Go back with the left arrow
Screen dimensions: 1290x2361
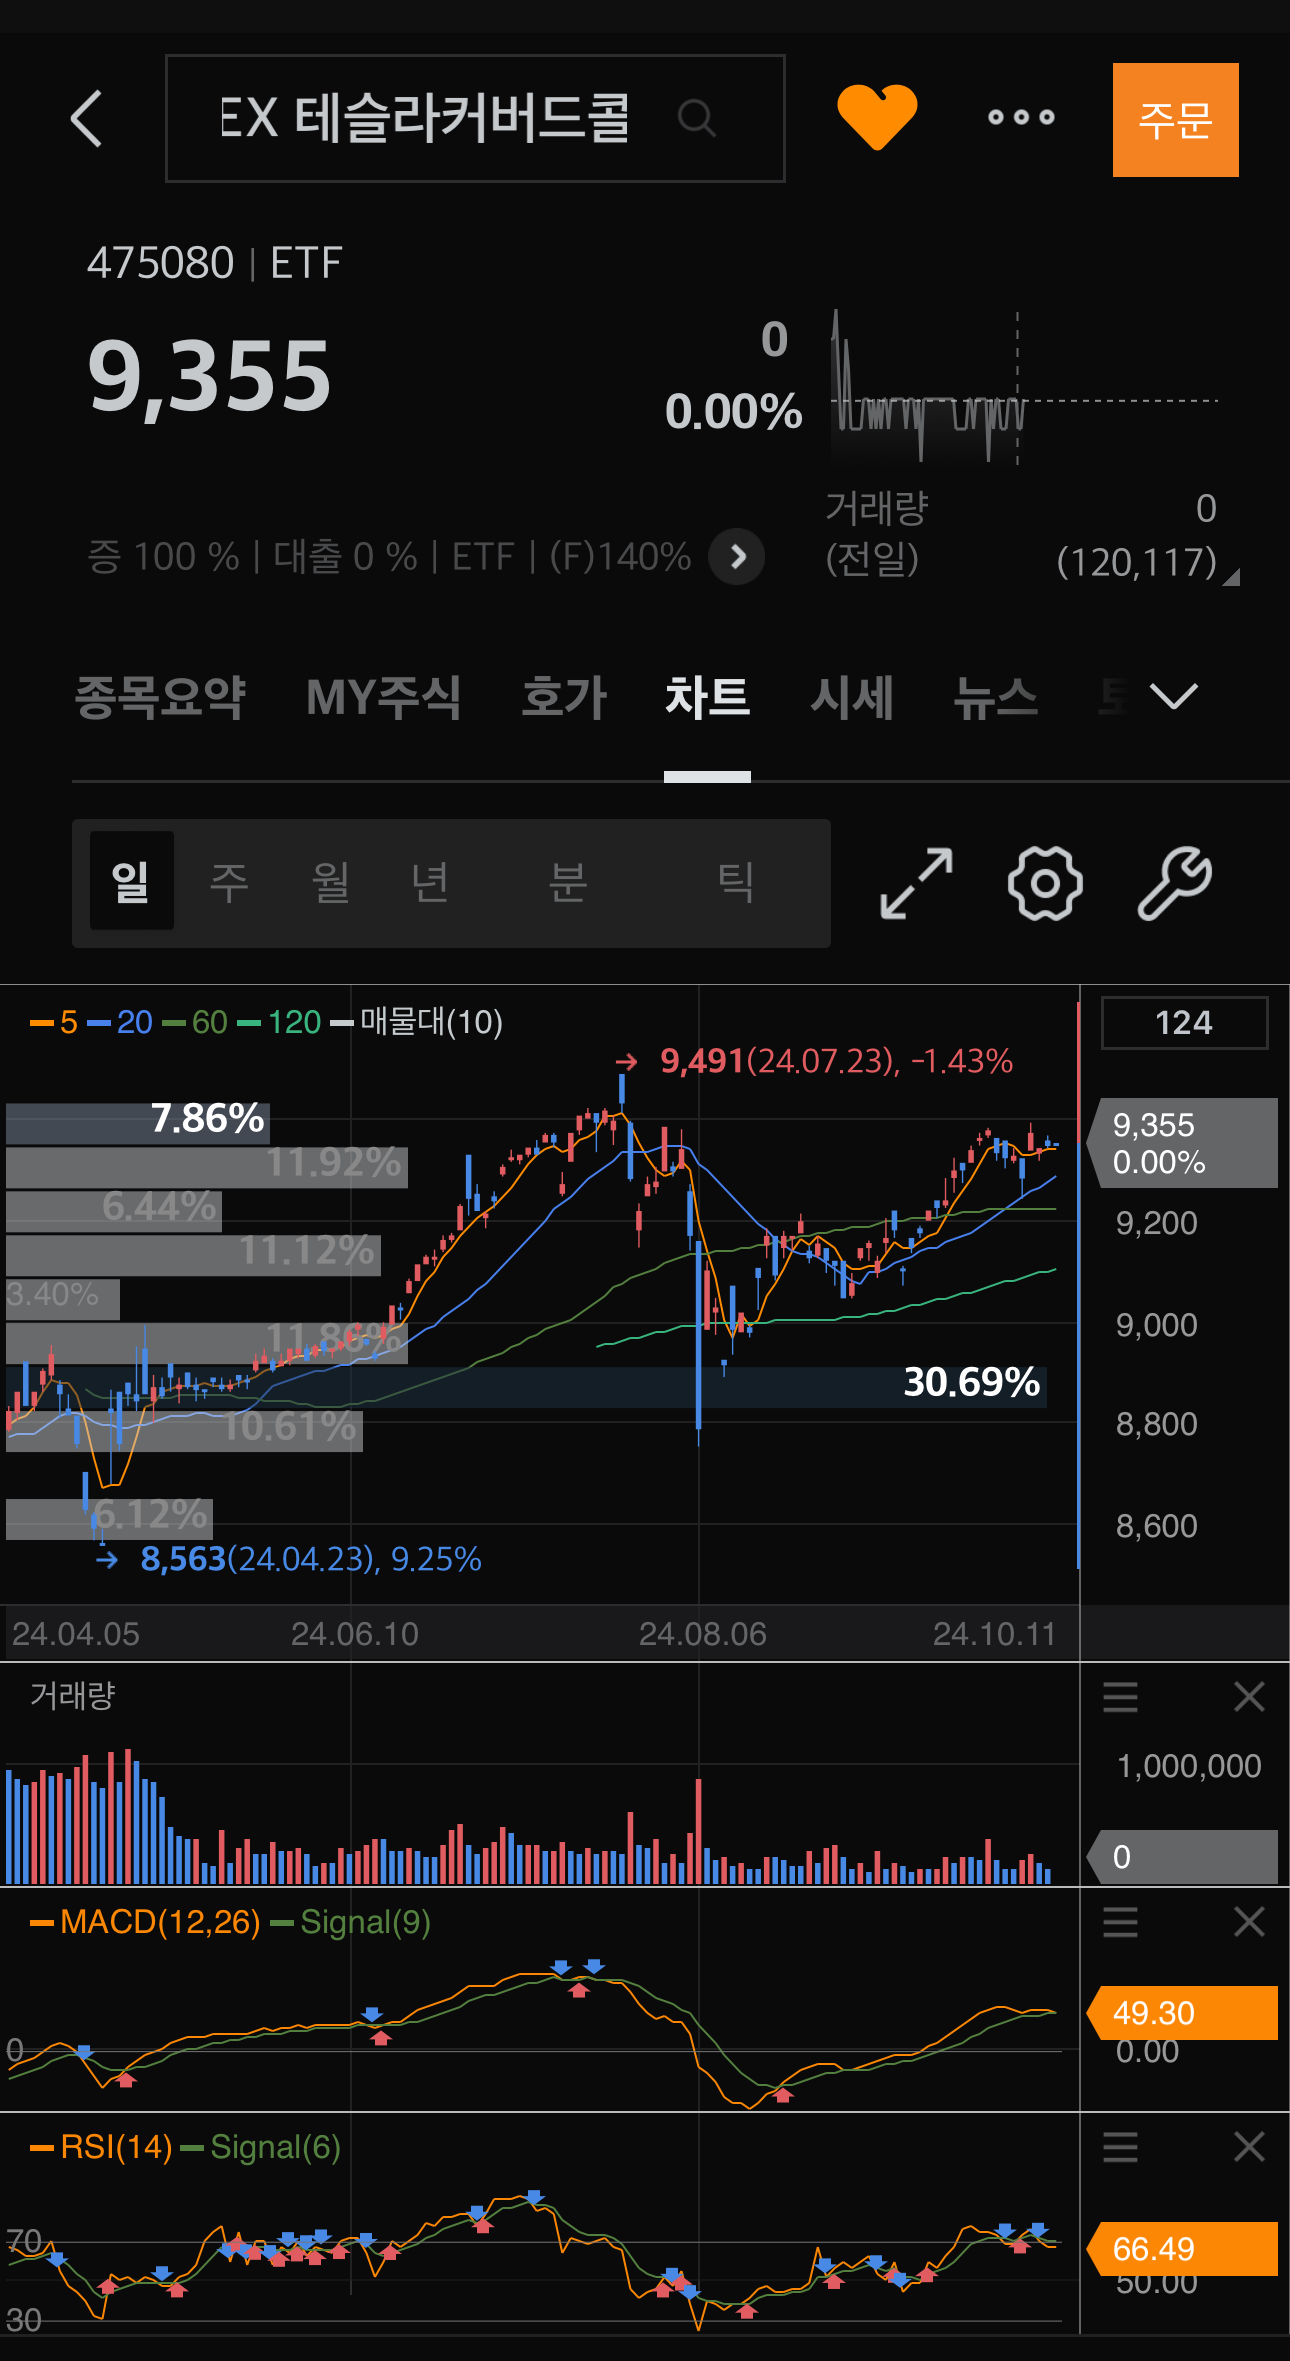87,118
